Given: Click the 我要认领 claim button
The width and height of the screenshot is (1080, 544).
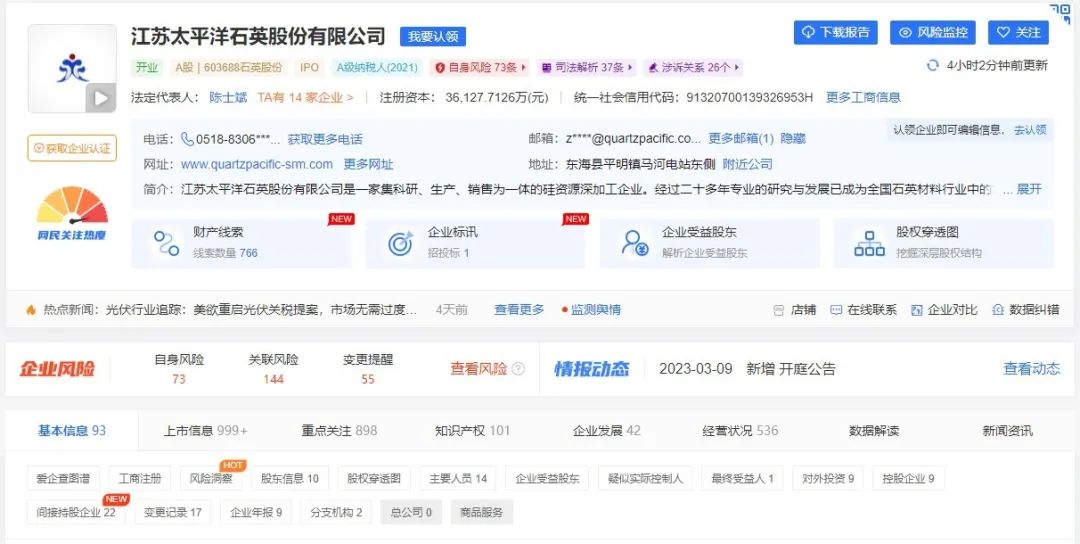Looking at the screenshot, I should click(433, 36).
